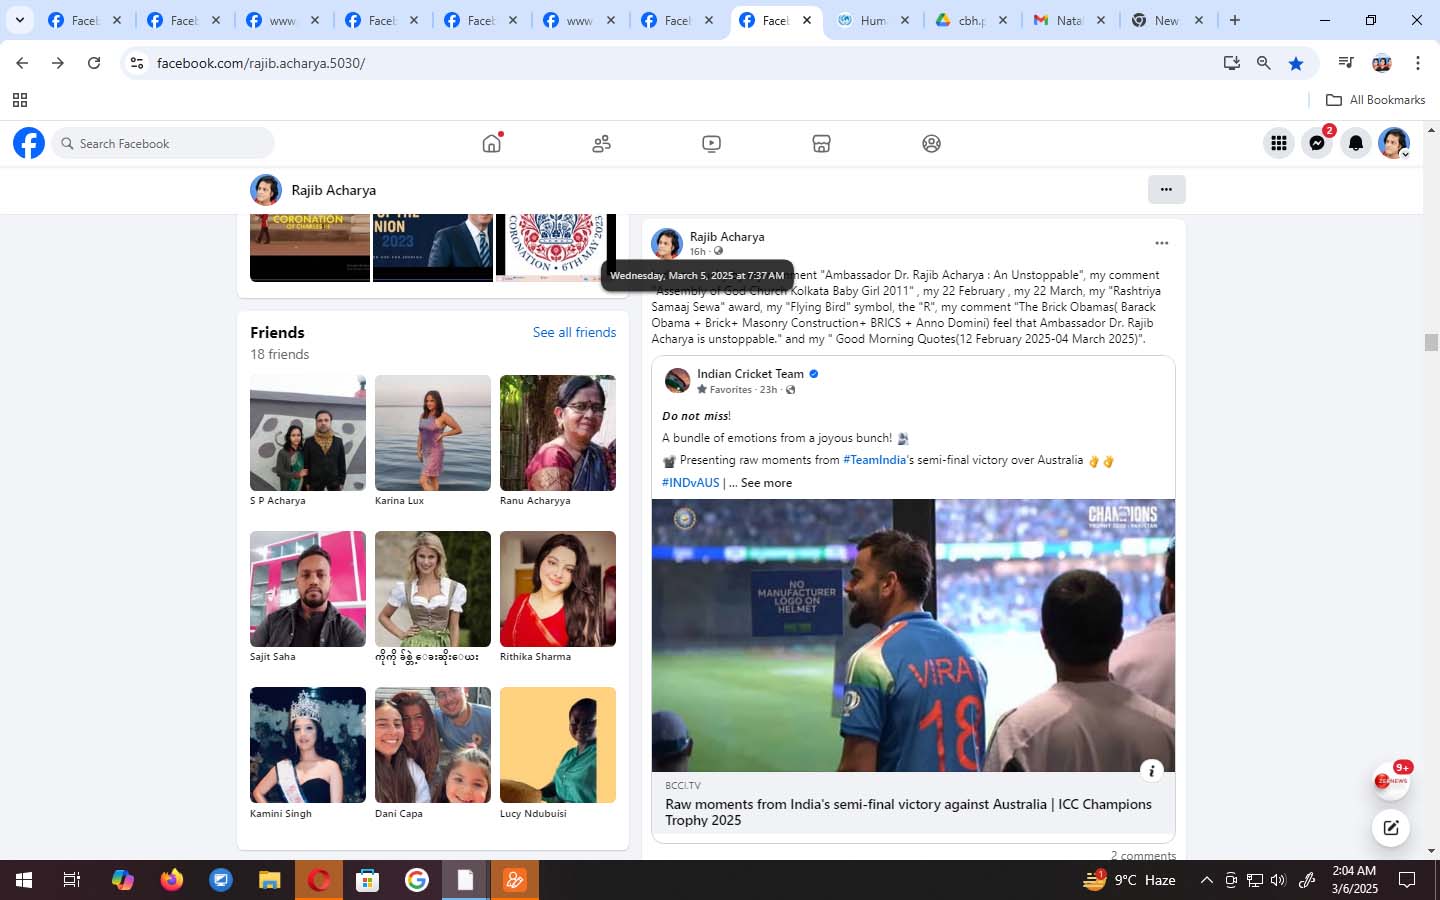Click the info icon on the cricket image

click(x=1151, y=770)
